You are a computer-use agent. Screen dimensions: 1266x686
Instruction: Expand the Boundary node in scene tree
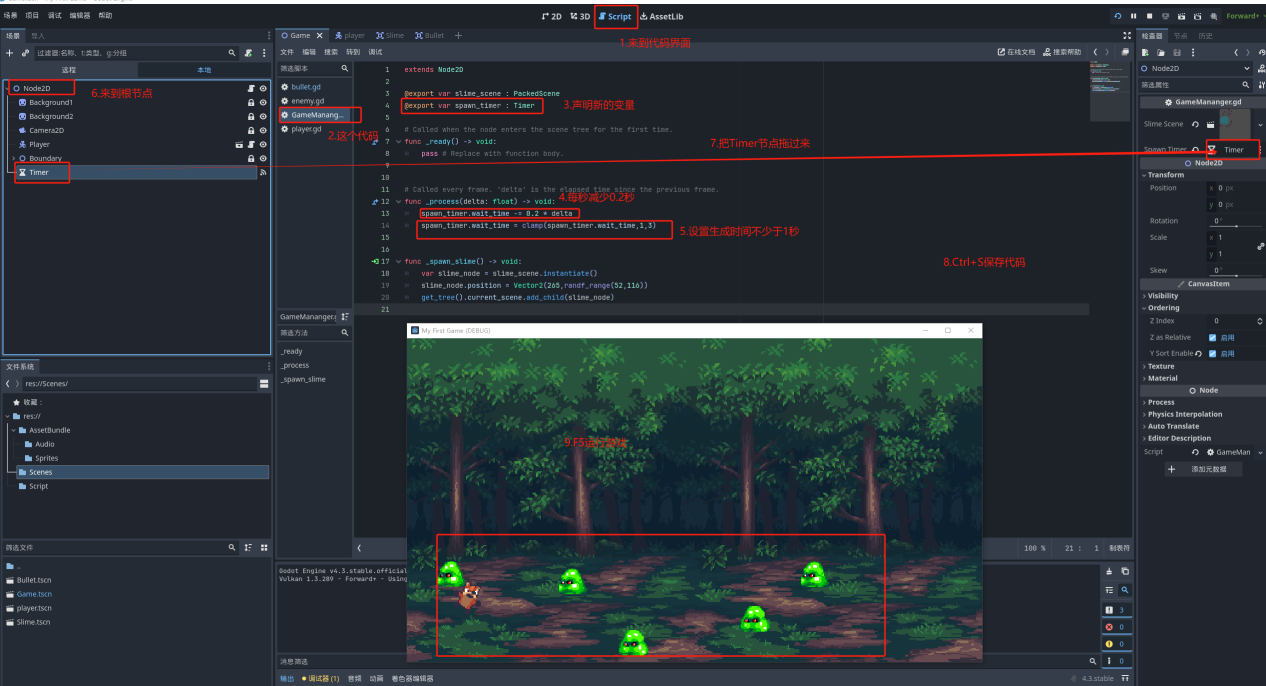tap(13, 158)
